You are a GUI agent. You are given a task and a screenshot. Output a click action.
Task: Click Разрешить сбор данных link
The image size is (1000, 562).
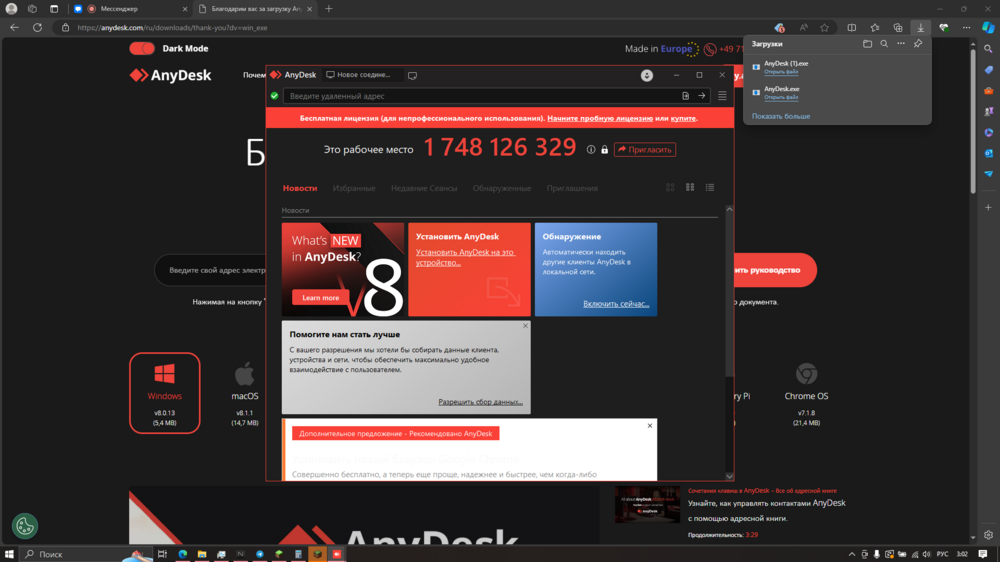coord(480,402)
